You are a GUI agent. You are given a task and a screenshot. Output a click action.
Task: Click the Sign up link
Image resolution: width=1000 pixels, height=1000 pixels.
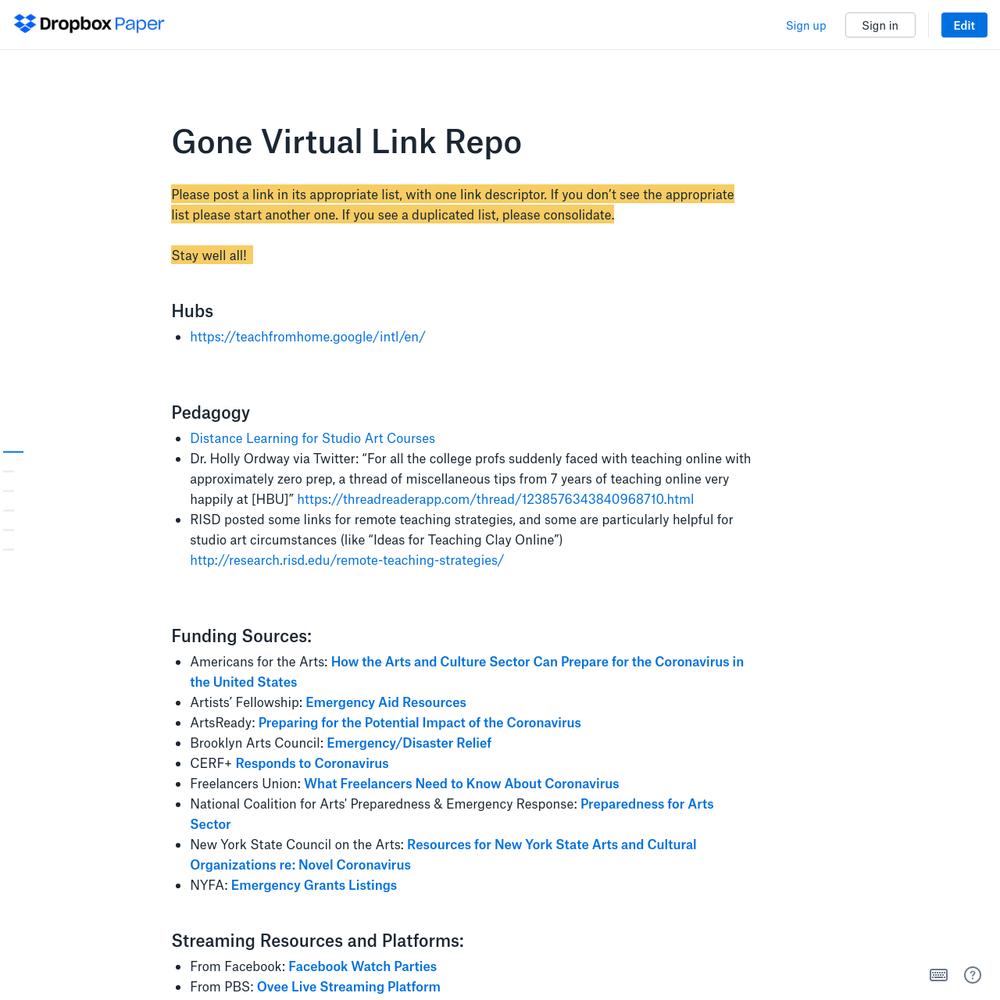point(805,26)
